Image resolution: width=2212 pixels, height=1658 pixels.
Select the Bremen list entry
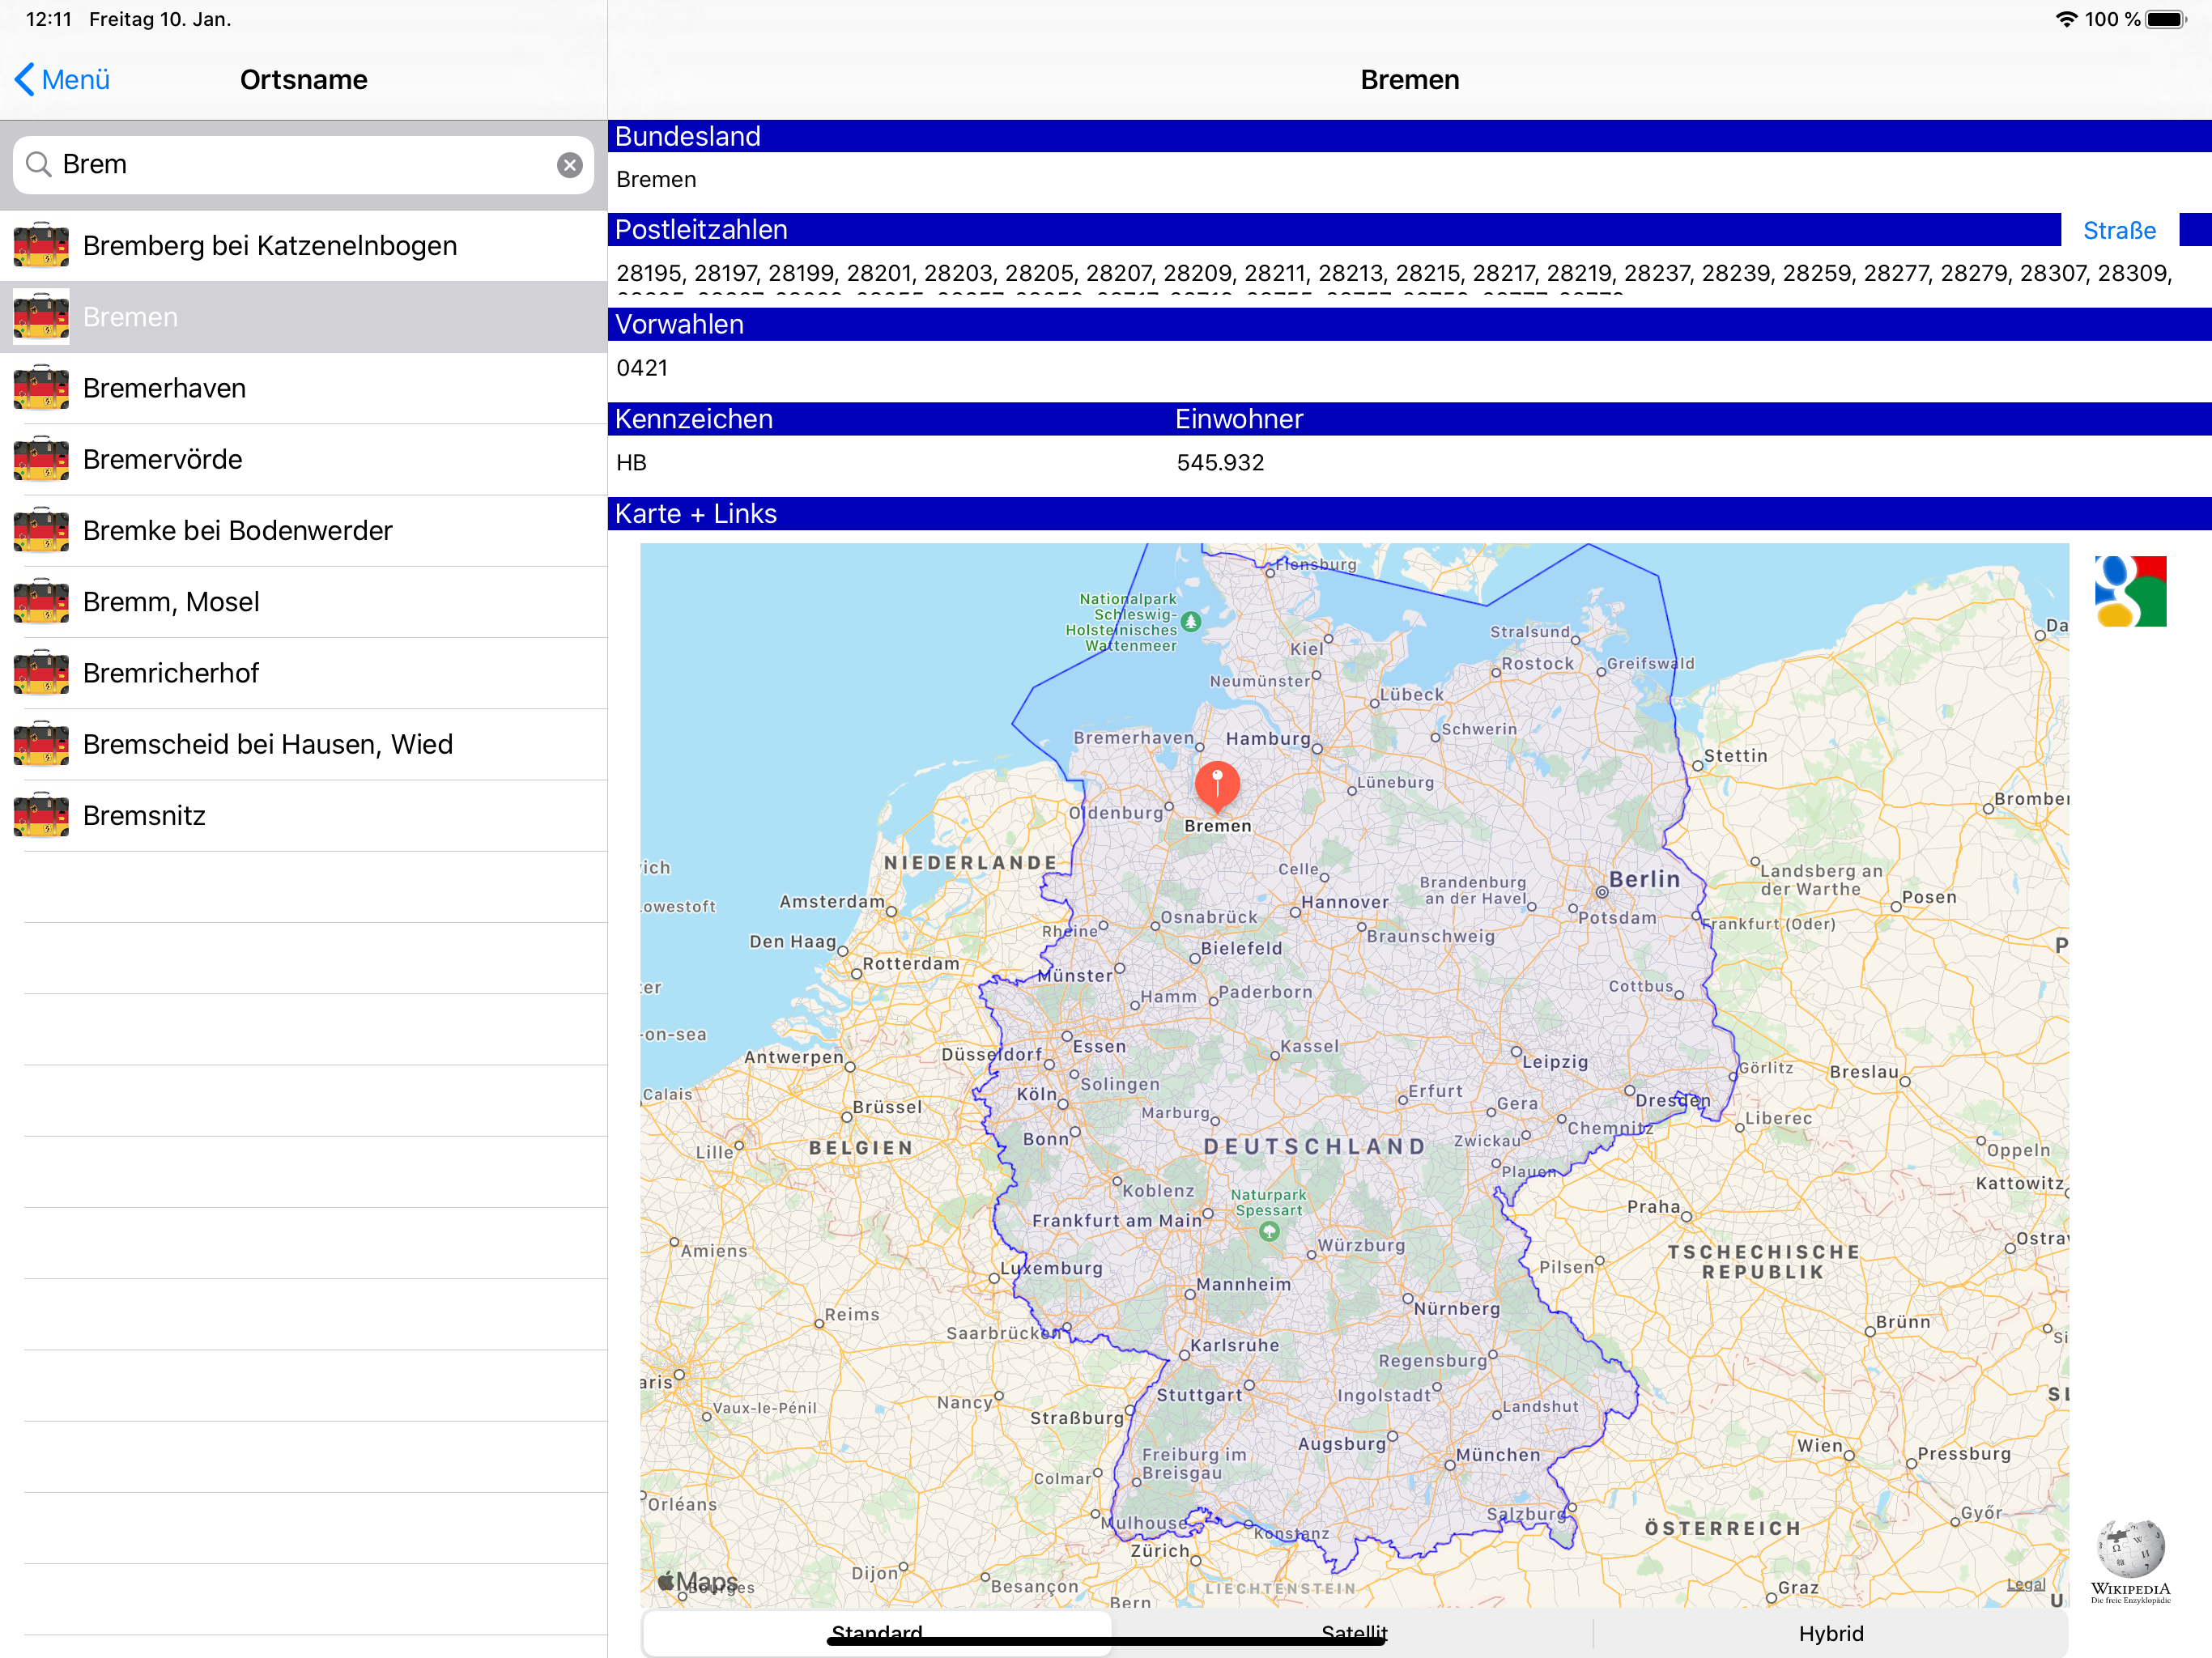pos(304,317)
